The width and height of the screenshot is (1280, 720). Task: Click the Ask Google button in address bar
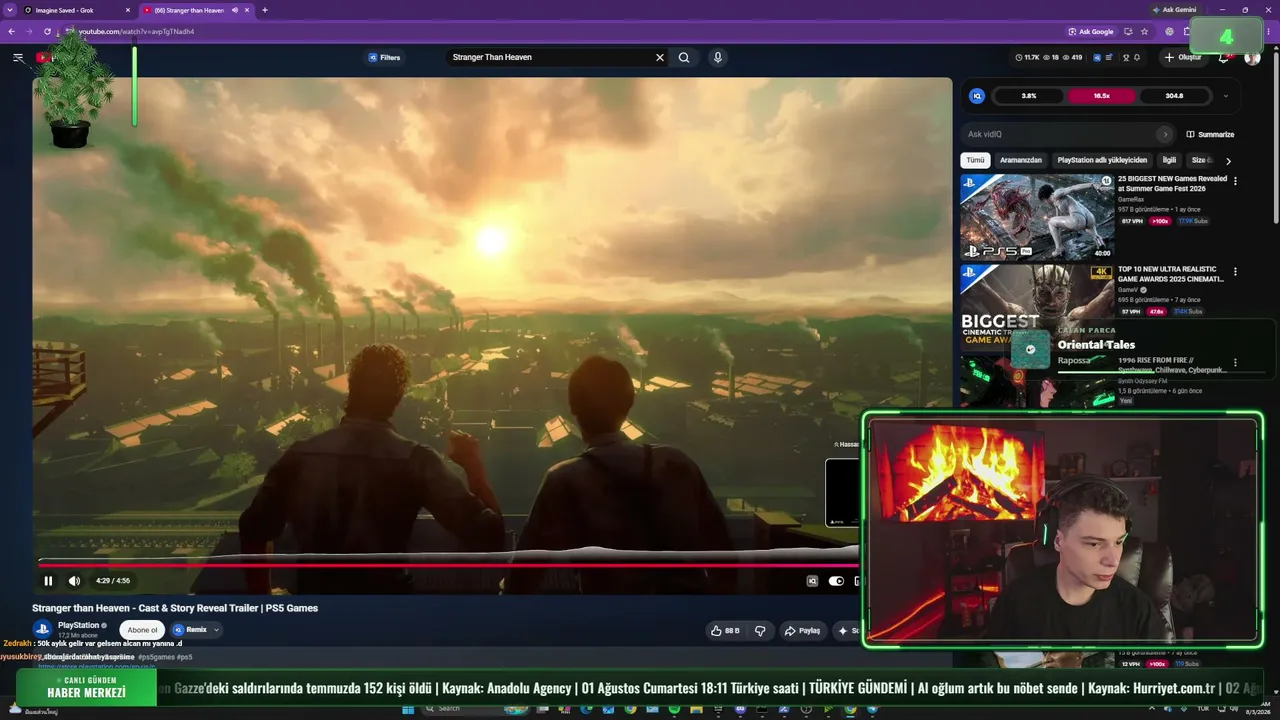pos(1090,32)
